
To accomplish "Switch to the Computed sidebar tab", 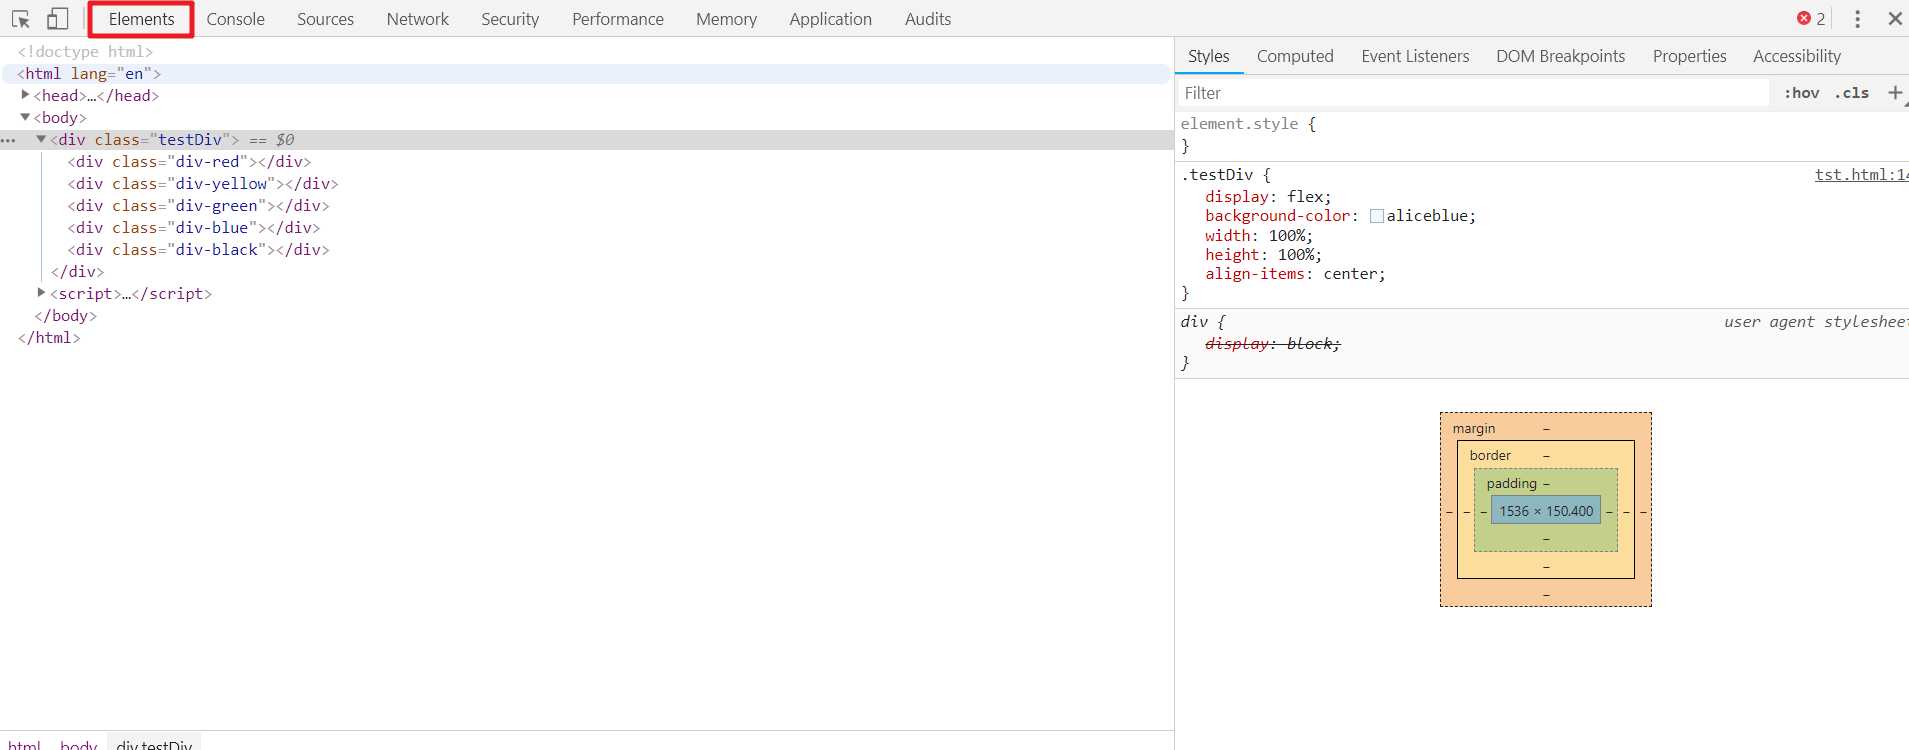I will coord(1295,57).
